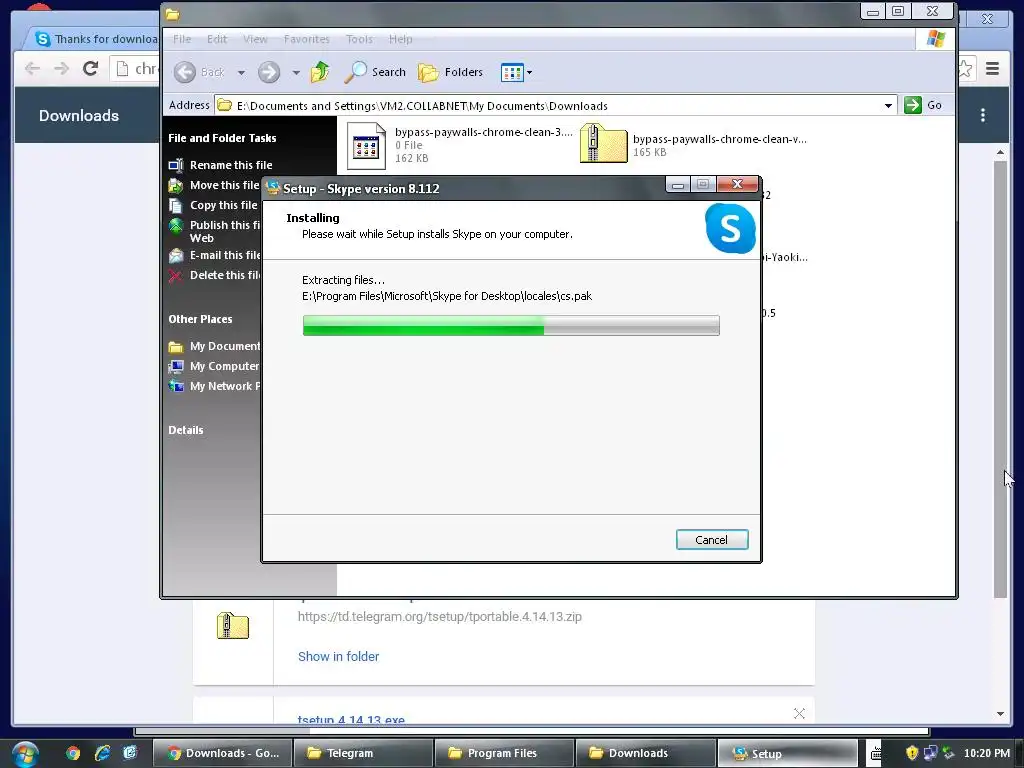The image size is (1024, 768).
Task: Collapse the File and Folder Tasks header
Action: point(222,138)
